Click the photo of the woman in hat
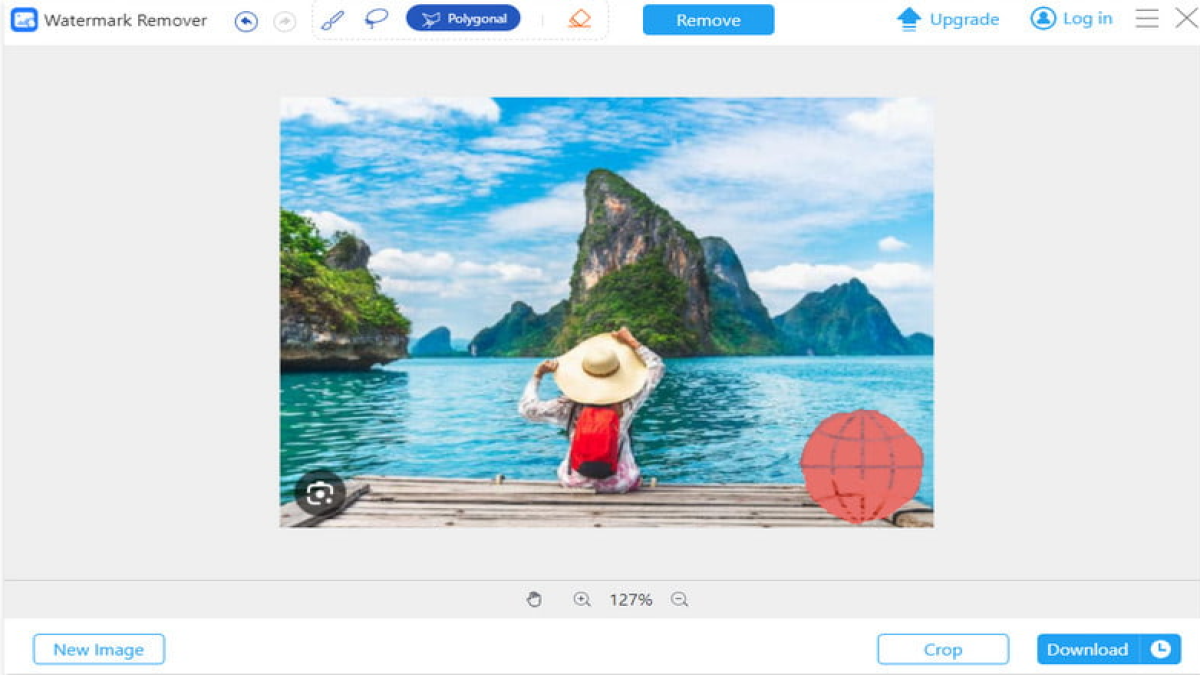The width and height of the screenshot is (1200, 675). click(606, 312)
